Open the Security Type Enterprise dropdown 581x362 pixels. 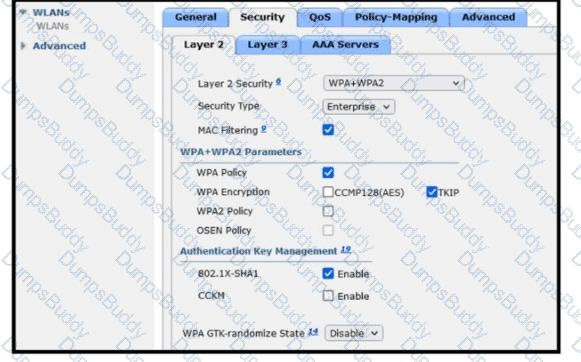(359, 107)
